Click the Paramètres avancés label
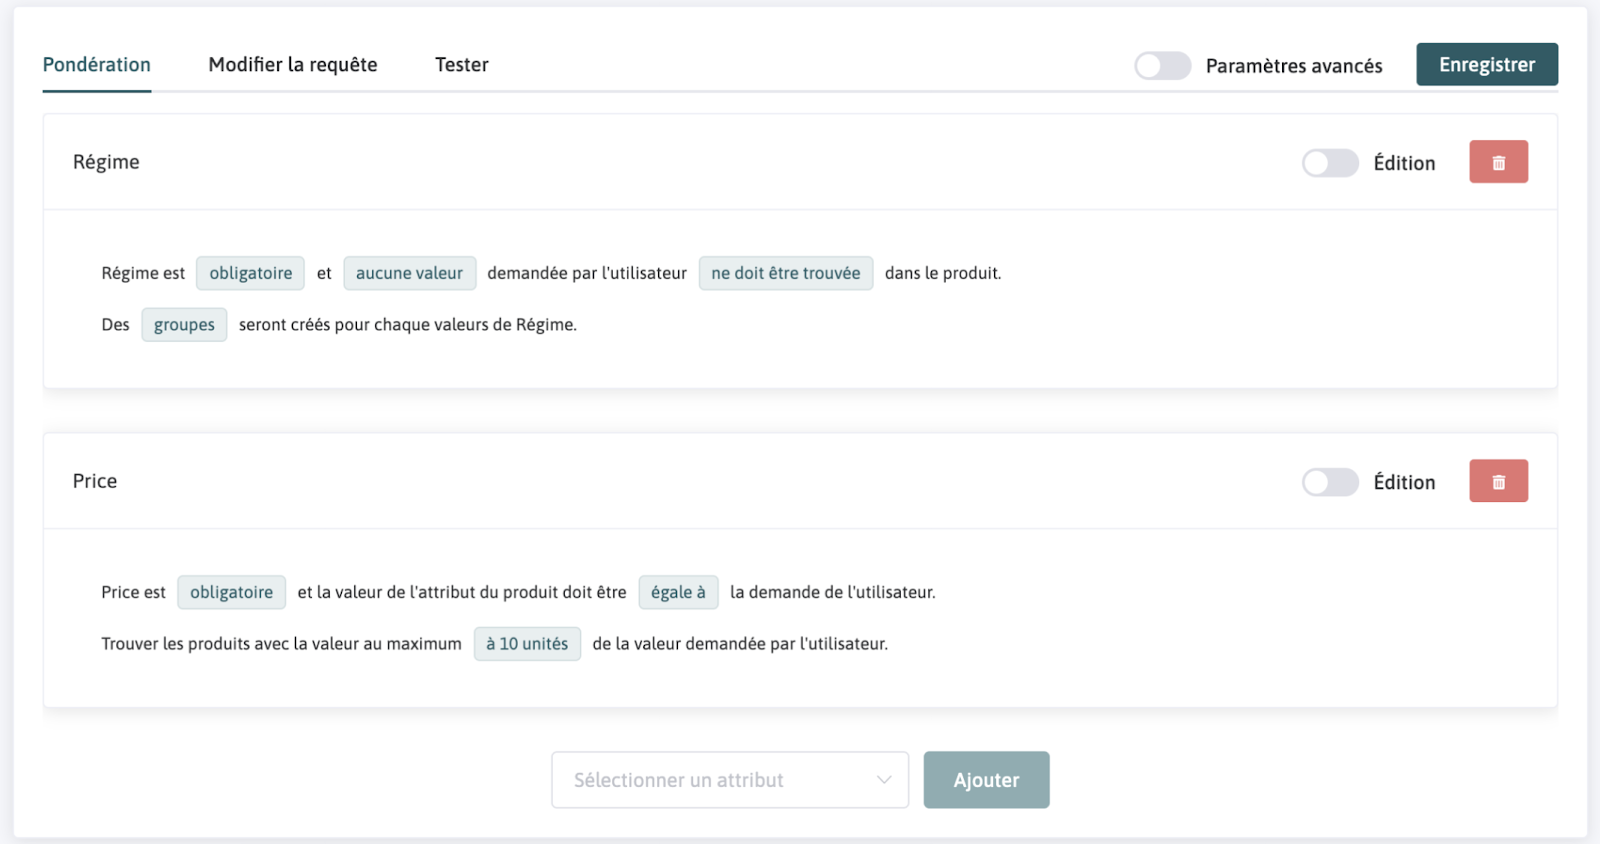1600x844 pixels. coord(1294,66)
